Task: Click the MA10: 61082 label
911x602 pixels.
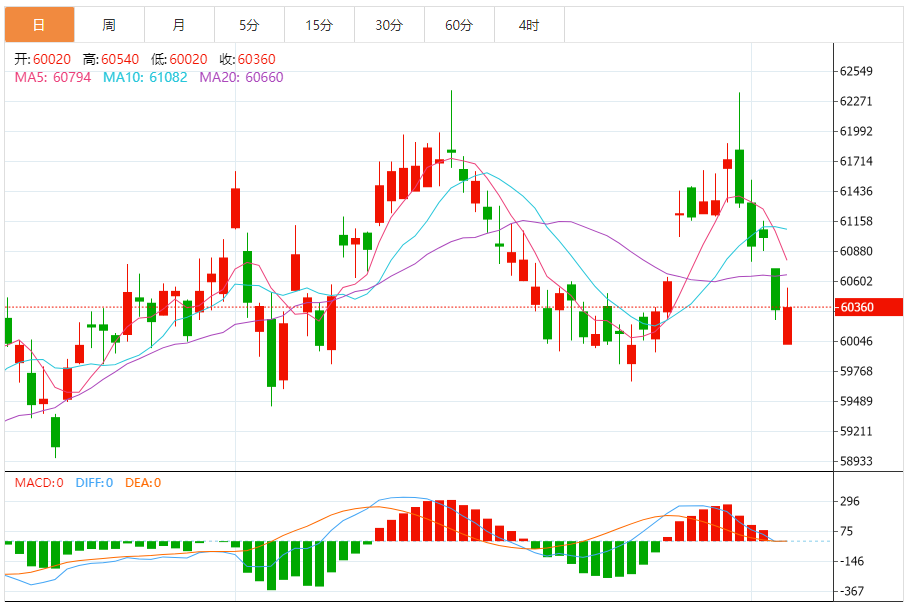Action: click(x=145, y=77)
